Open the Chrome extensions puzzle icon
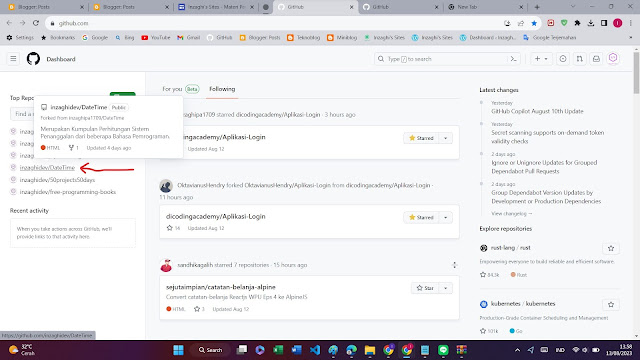 [577, 23]
